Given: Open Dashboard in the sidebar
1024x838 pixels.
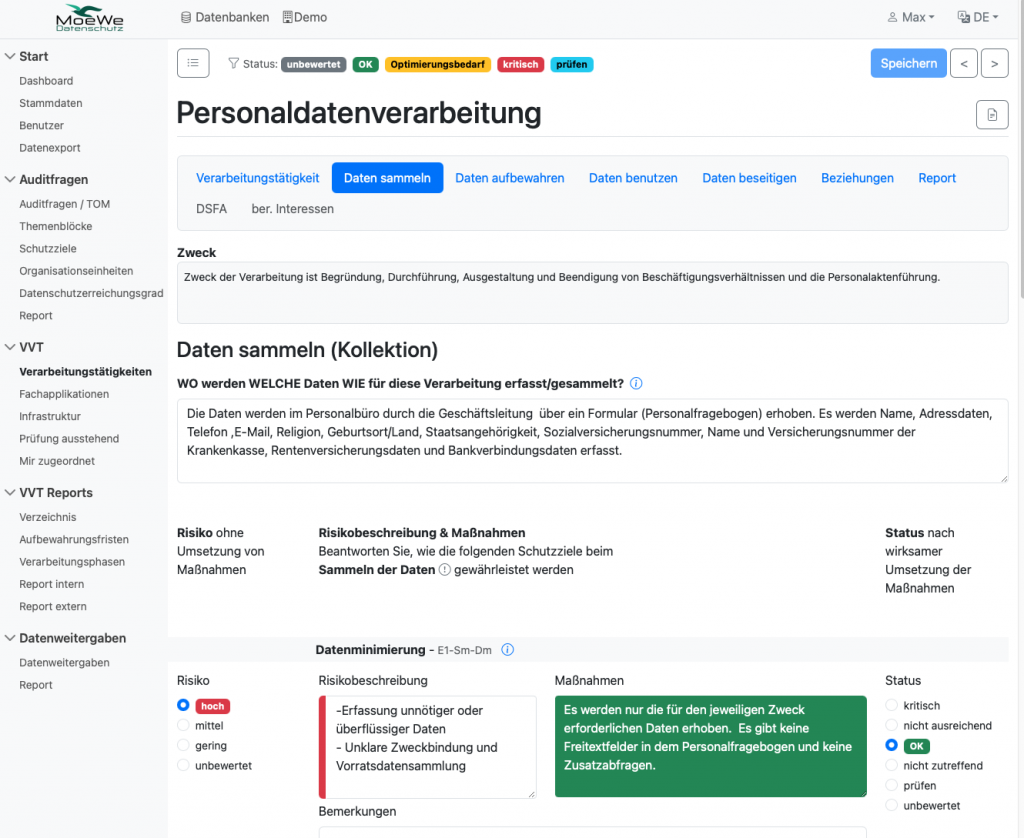Looking at the screenshot, I should pos(46,81).
